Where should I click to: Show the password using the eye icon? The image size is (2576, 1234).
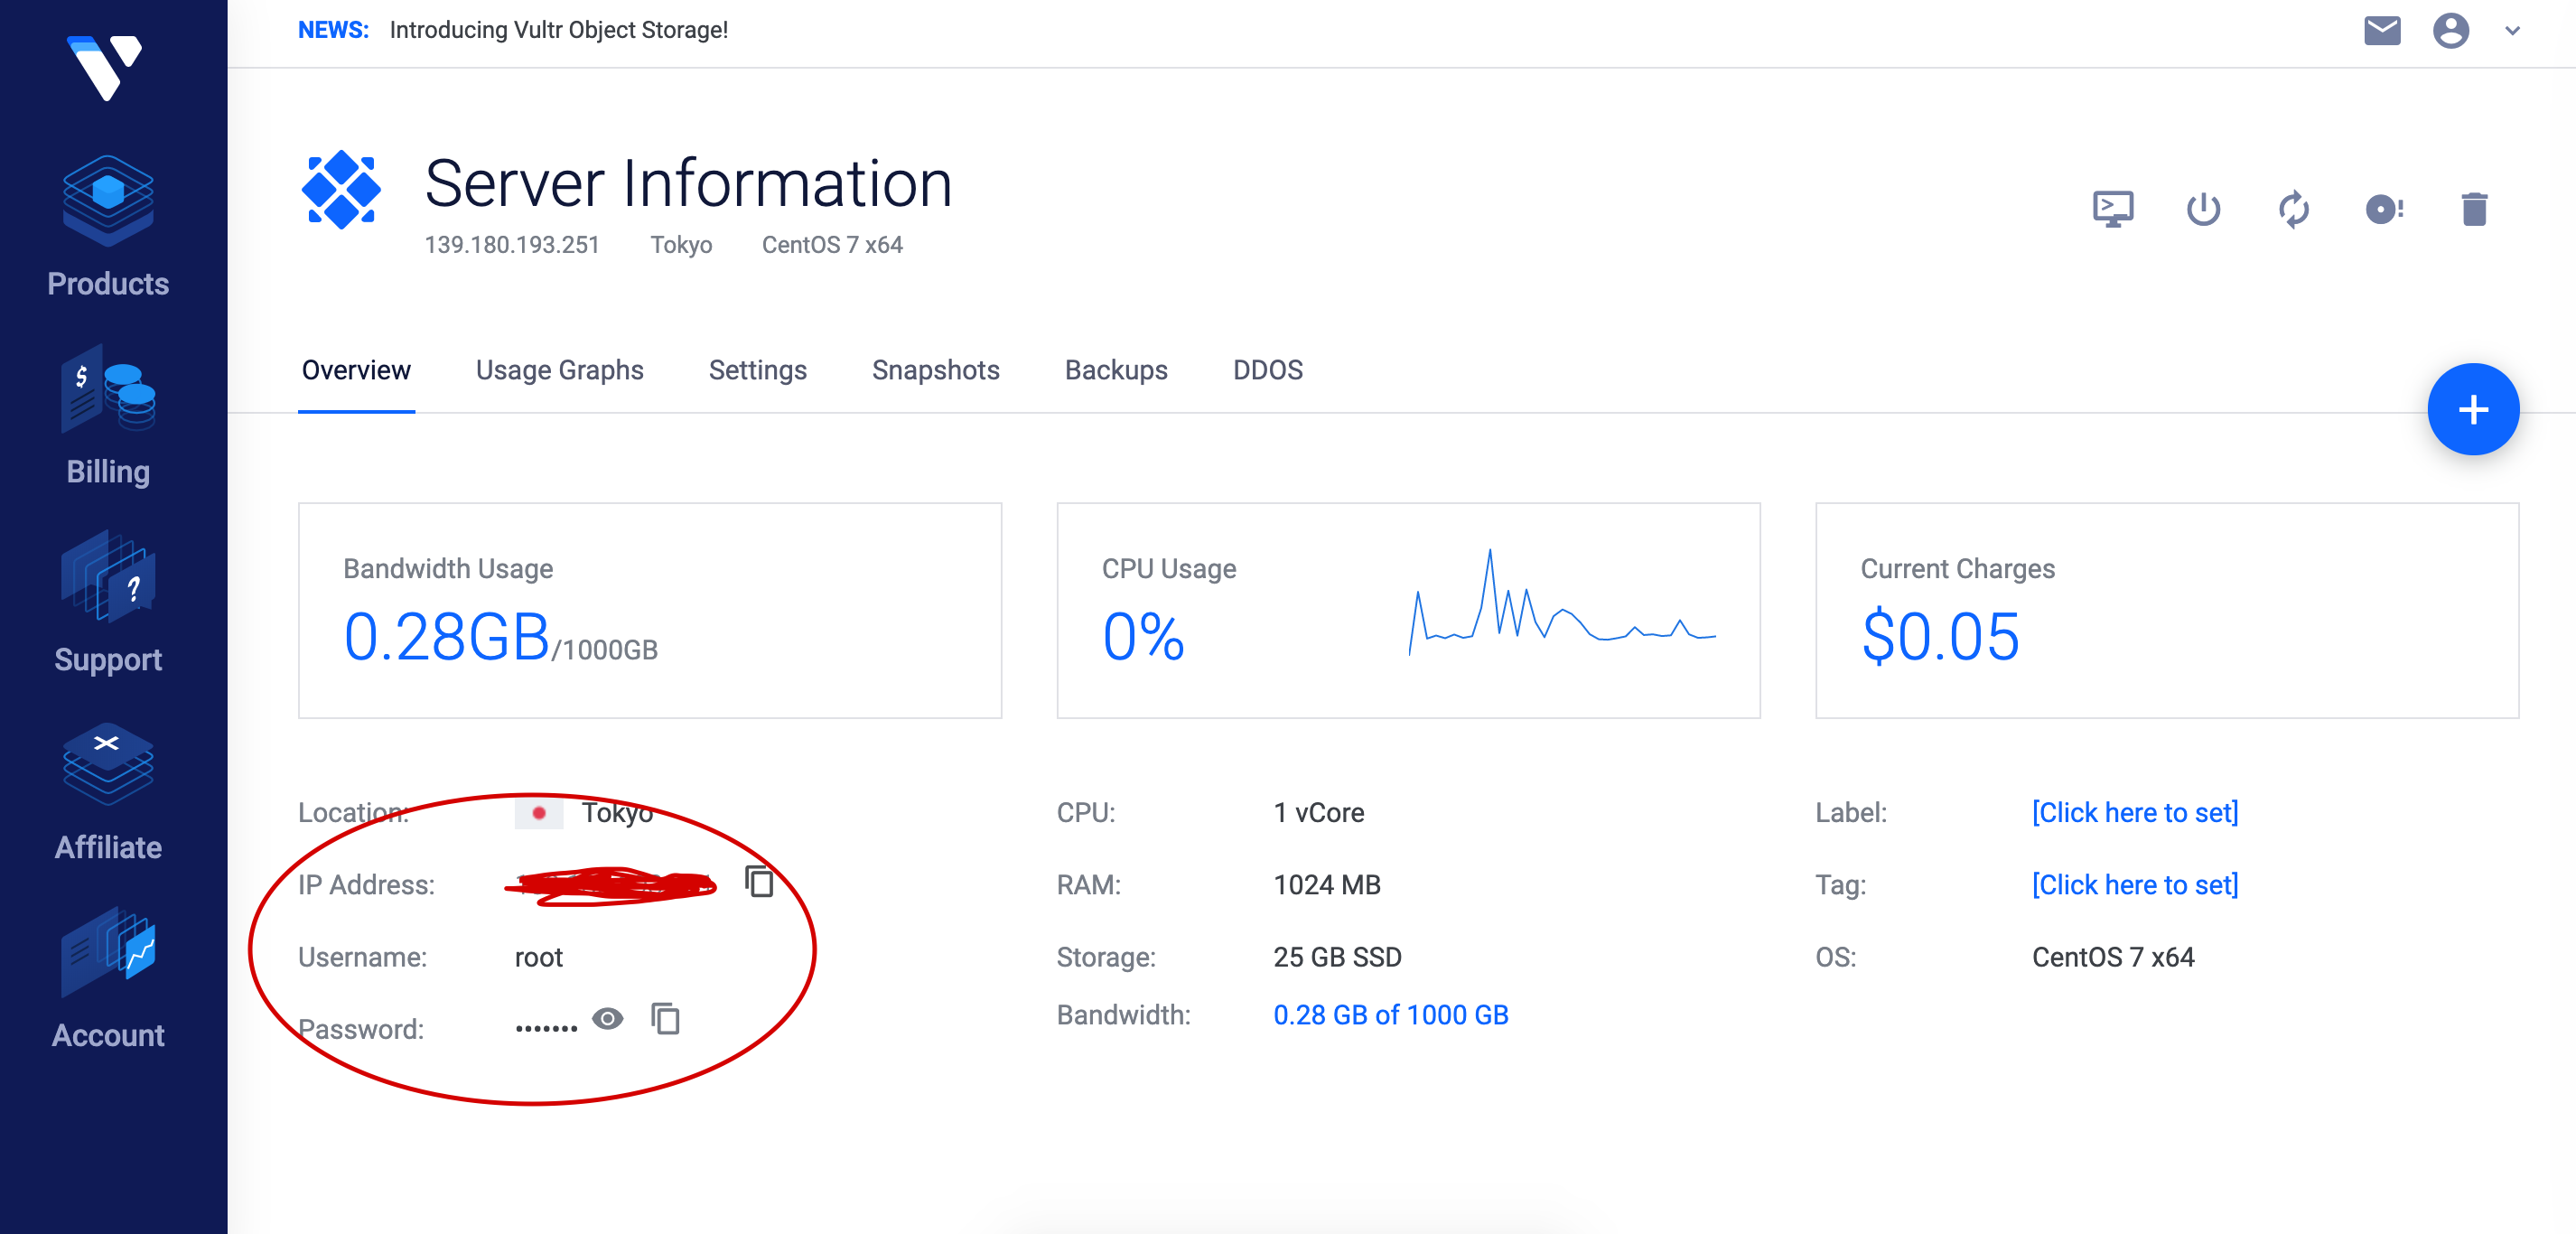pos(607,1019)
